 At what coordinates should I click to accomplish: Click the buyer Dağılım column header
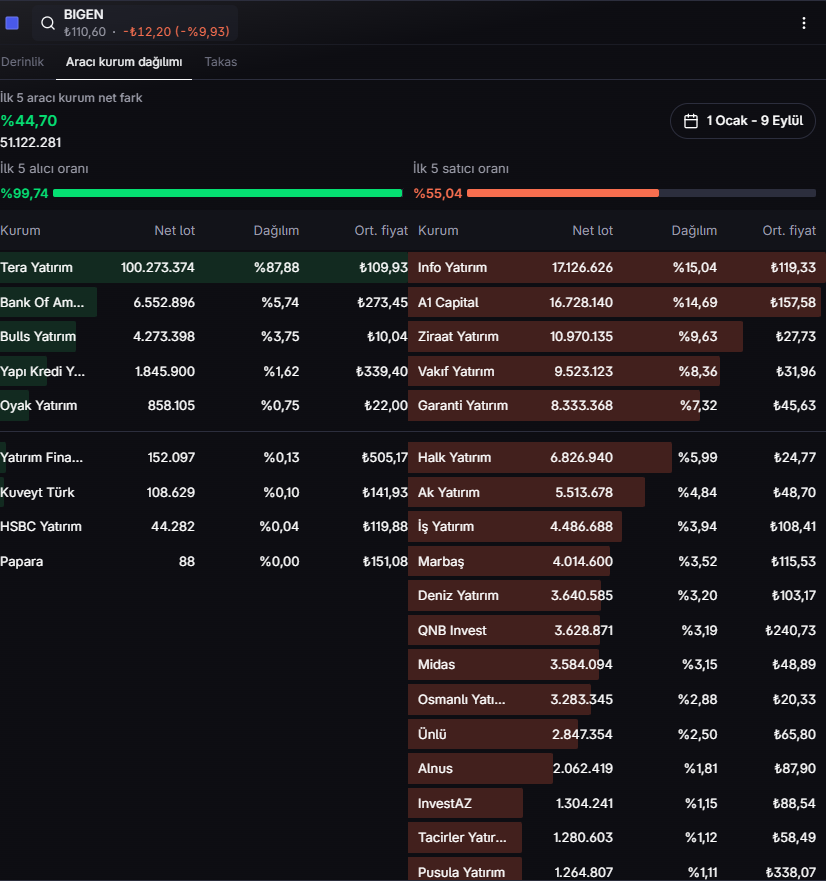tap(276, 230)
